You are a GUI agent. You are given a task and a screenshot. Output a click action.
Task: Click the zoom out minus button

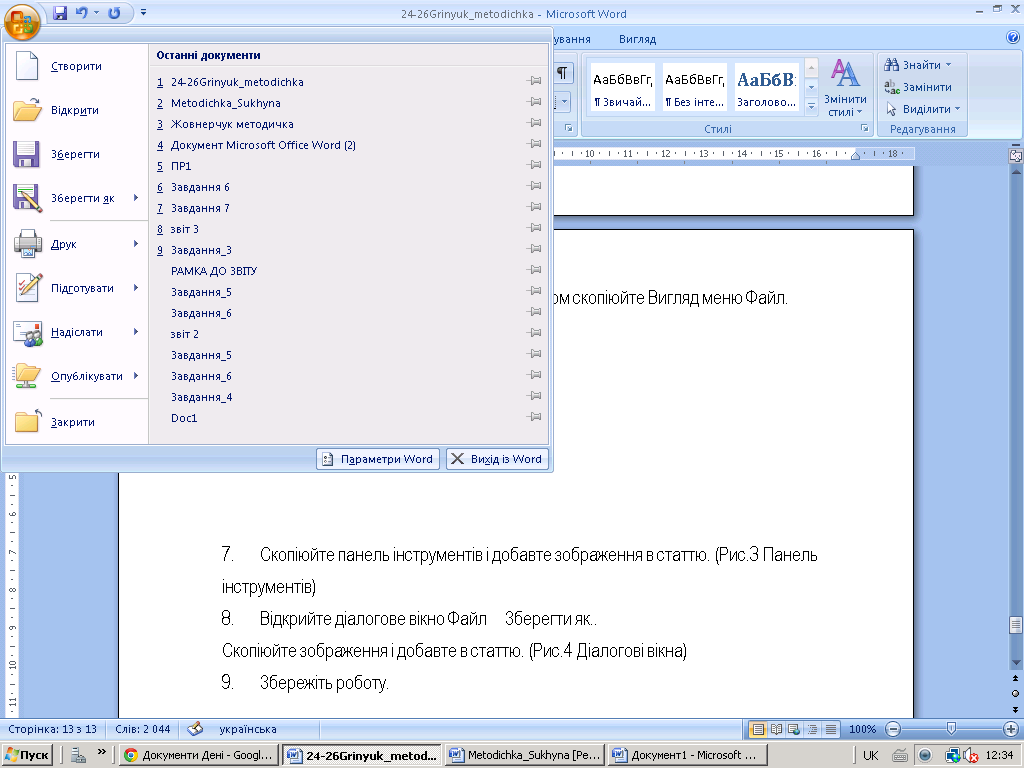893,729
